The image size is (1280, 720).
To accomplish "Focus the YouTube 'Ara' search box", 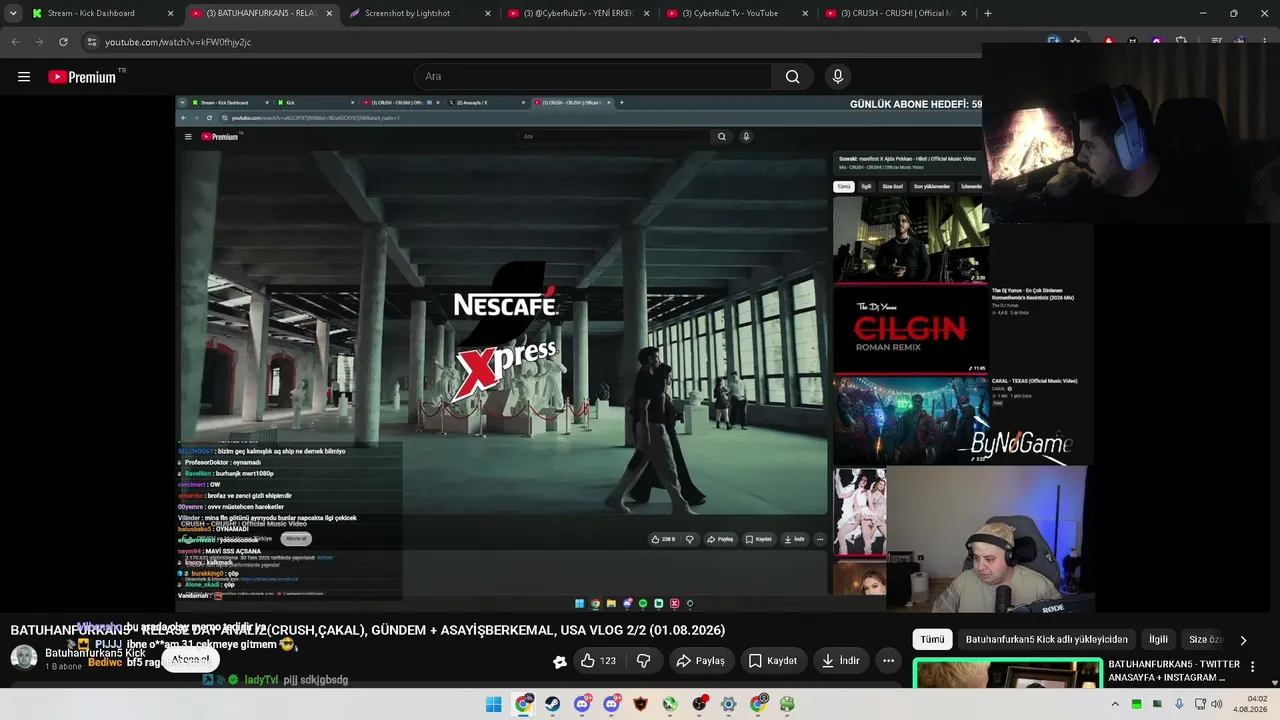I will tap(593, 77).
